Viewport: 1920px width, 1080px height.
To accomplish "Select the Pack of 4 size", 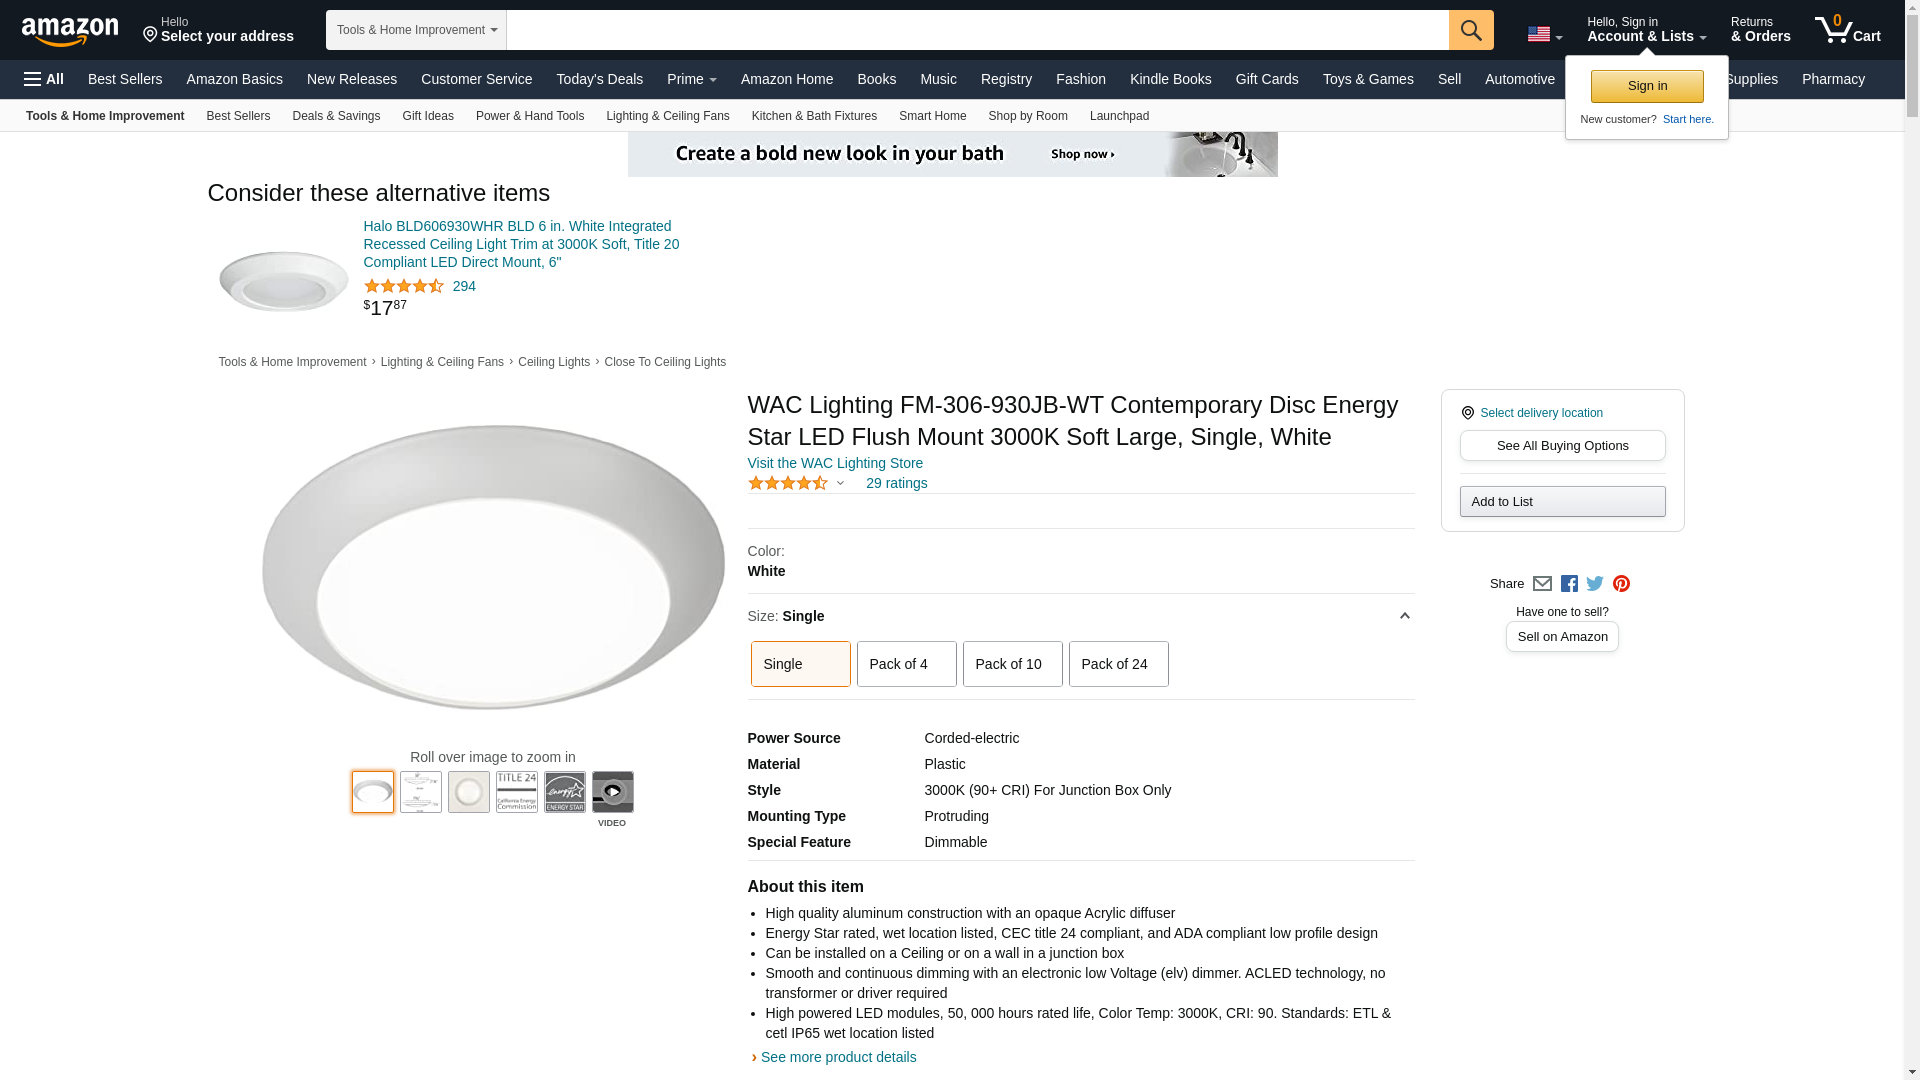I will coord(906,664).
